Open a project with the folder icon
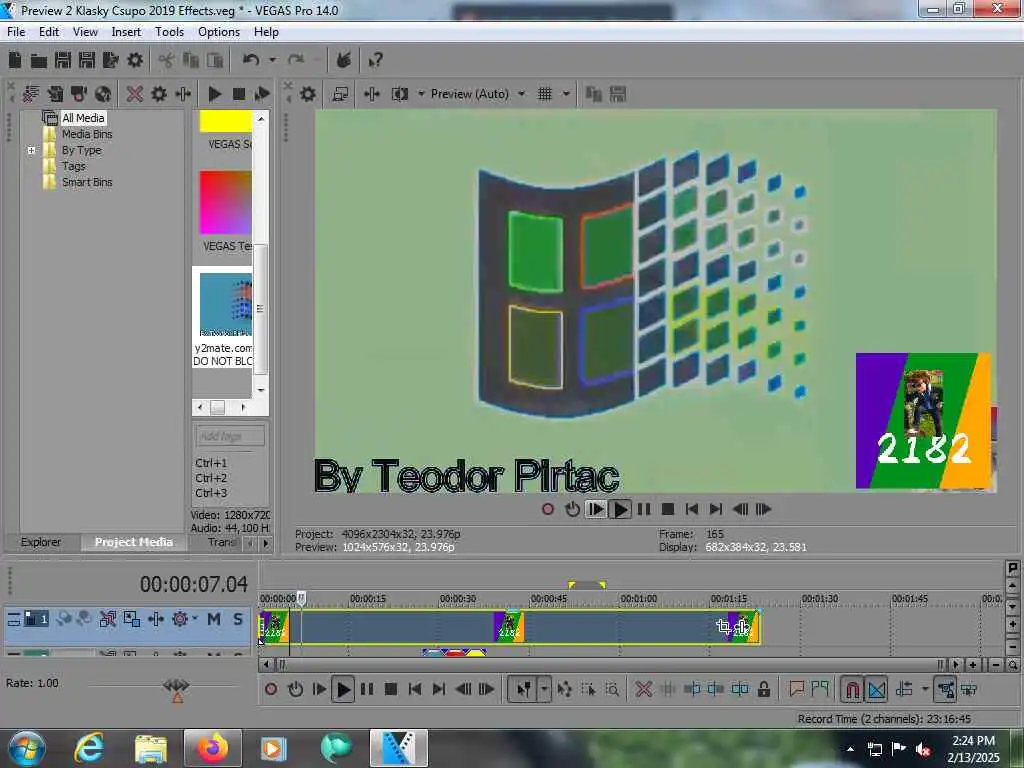This screenshot has width=1024, height=768. [39, 61]
